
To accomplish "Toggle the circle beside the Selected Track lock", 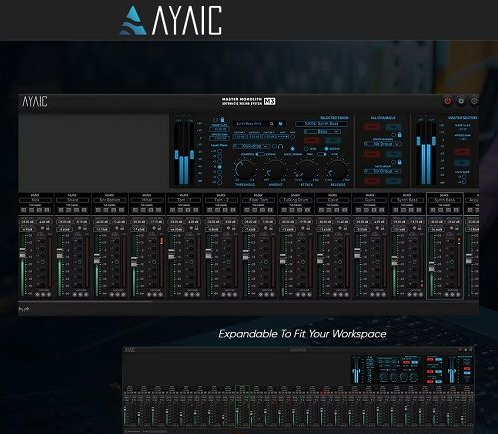I will [x=215, y=120].
